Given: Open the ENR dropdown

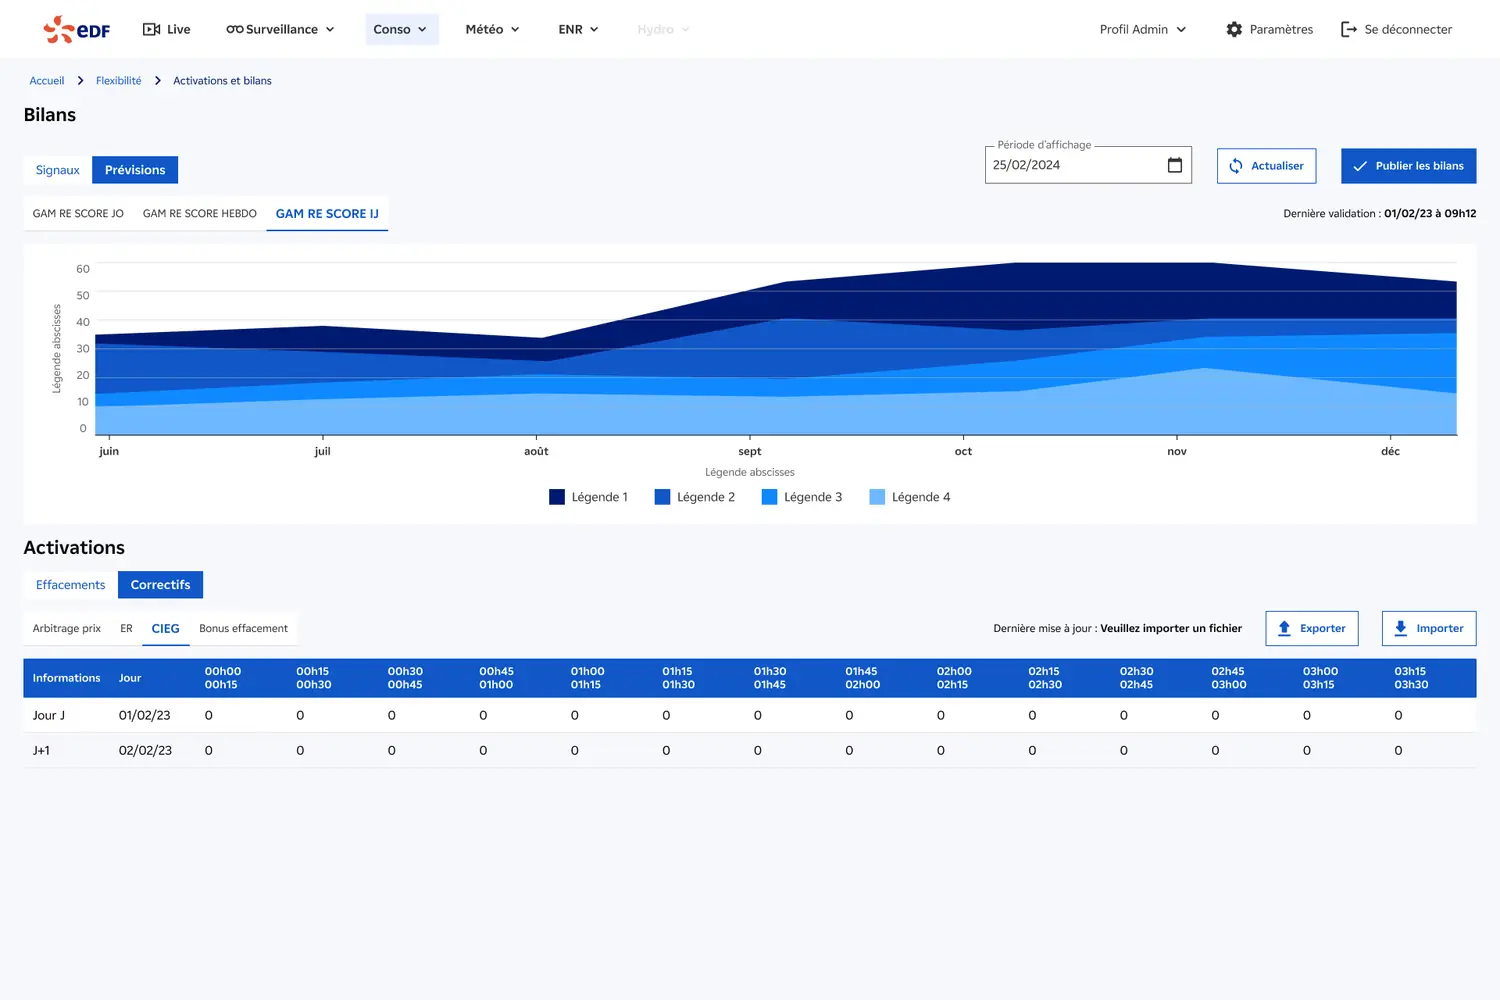Looking at the screenshot, I should [578, 29].
